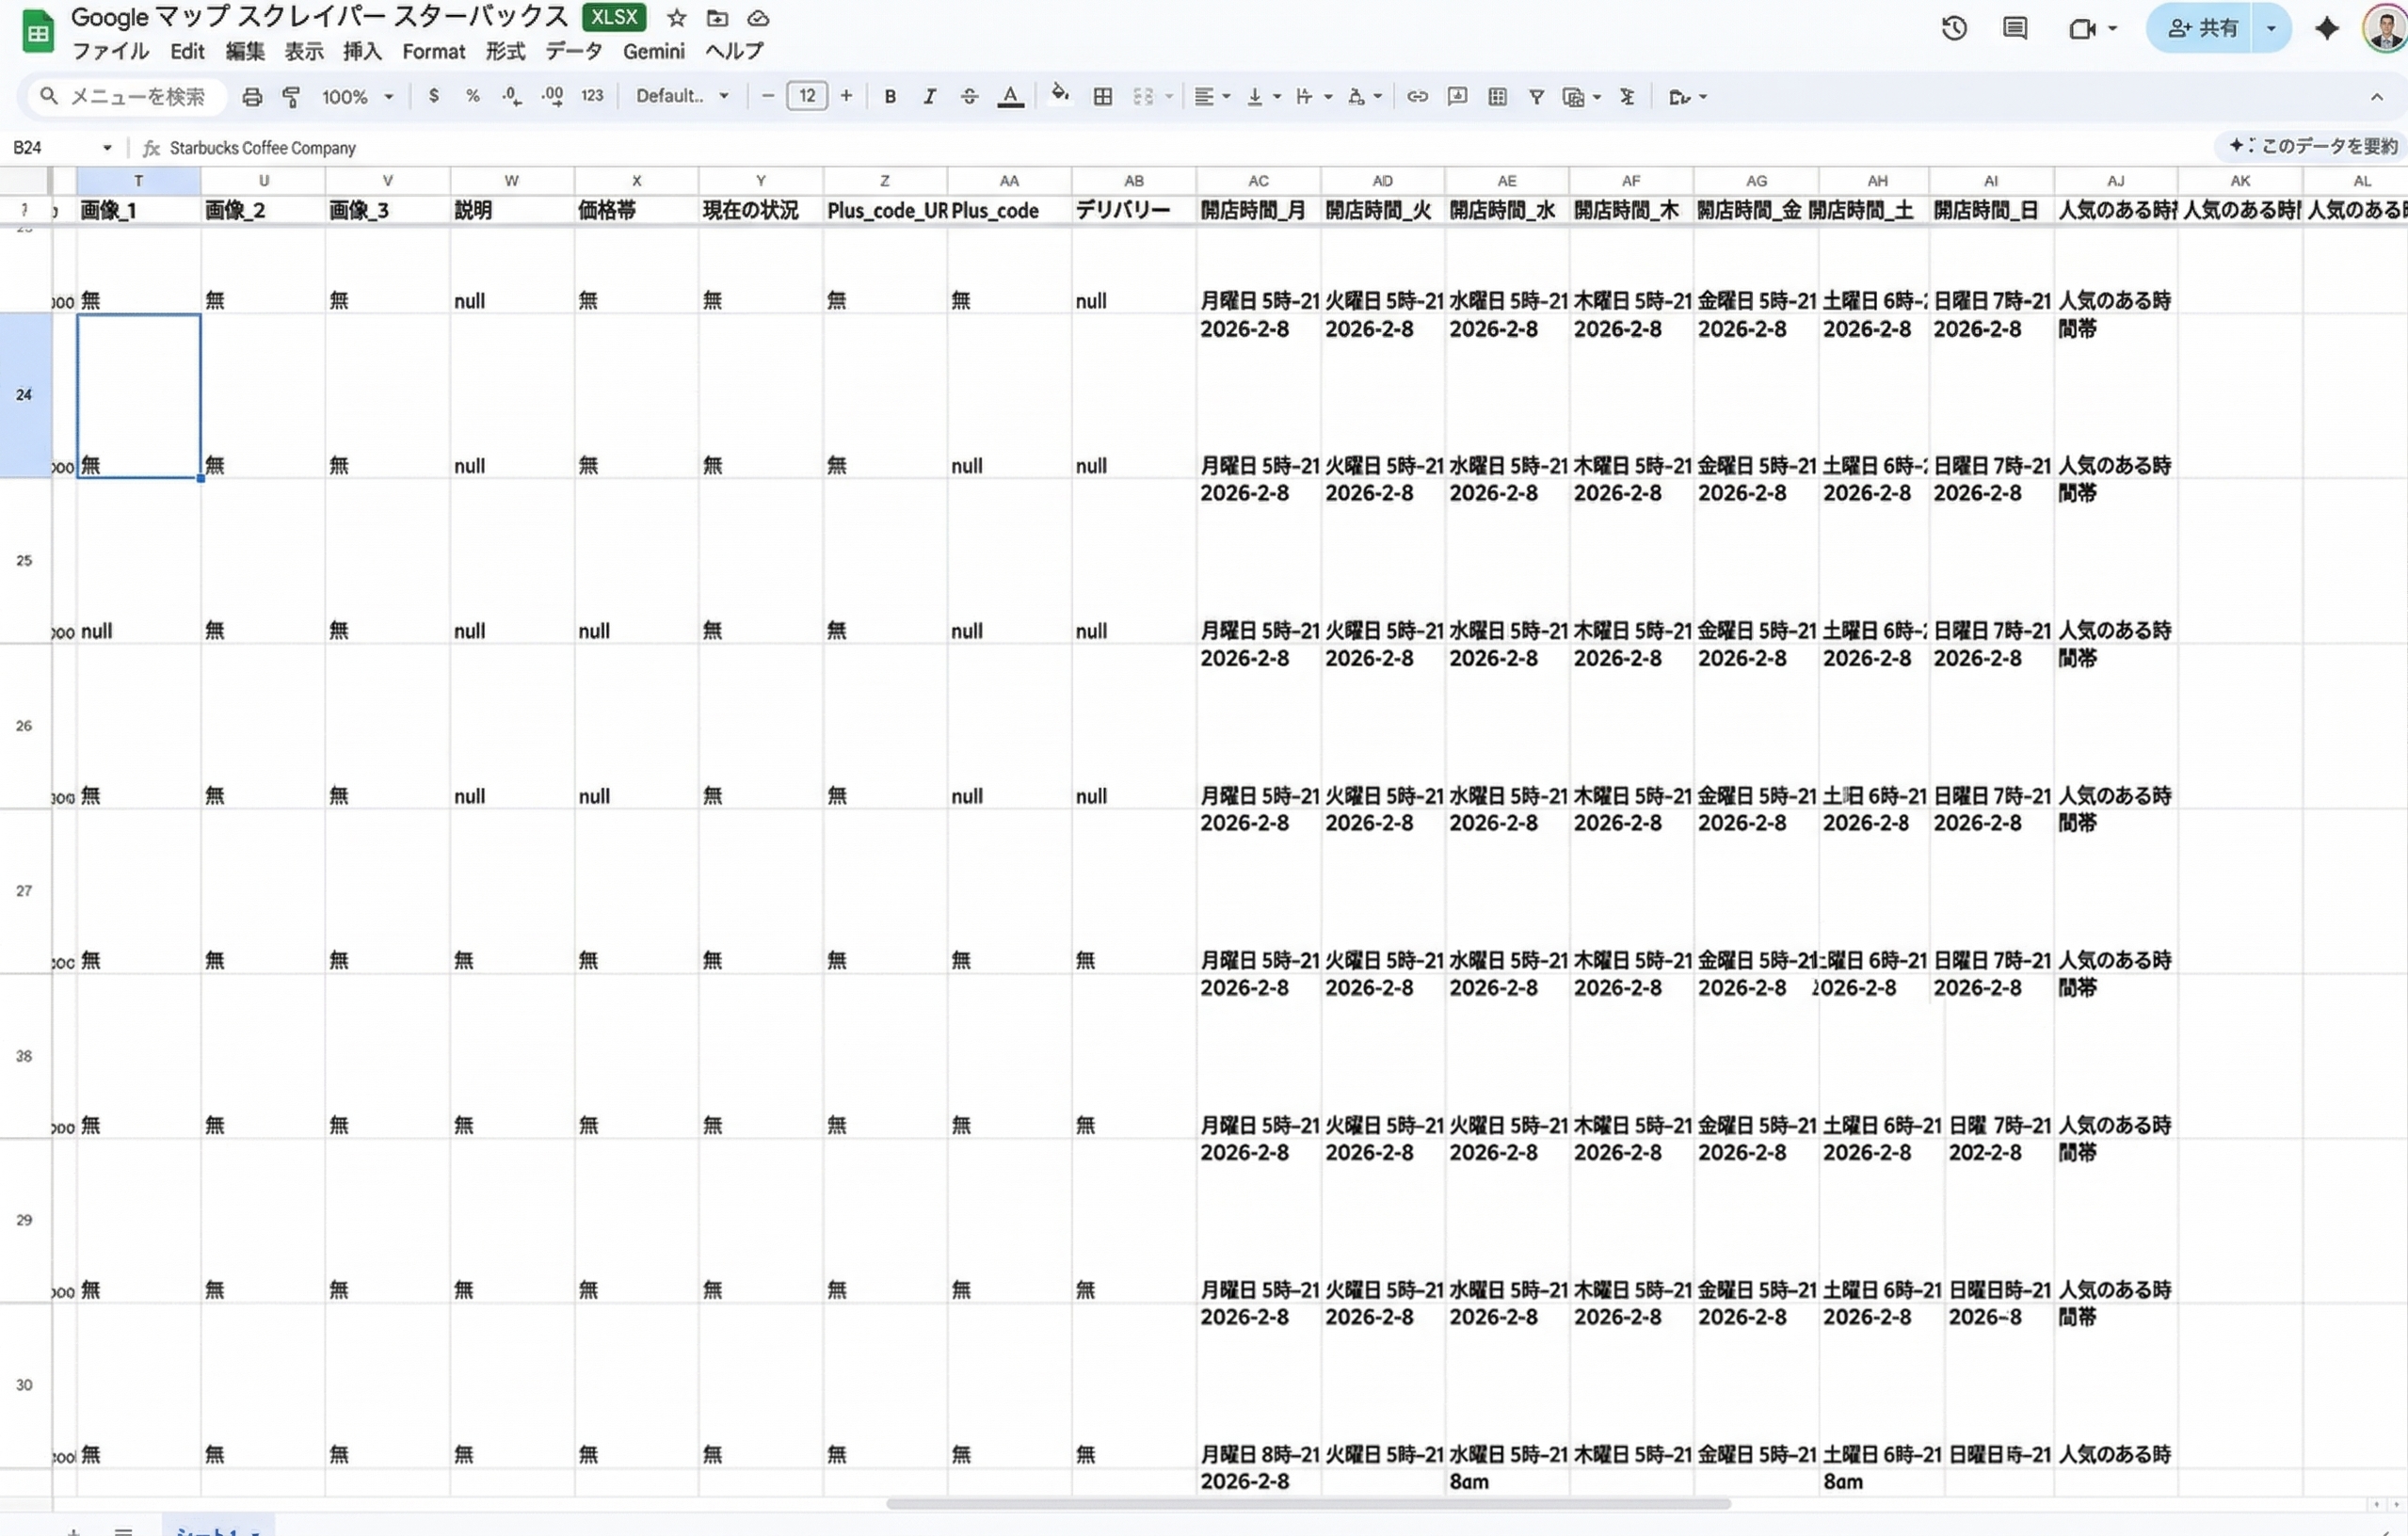This screenshot has width=2408, height=1536.
Task: Click the borders icon
Action: 1102,97
